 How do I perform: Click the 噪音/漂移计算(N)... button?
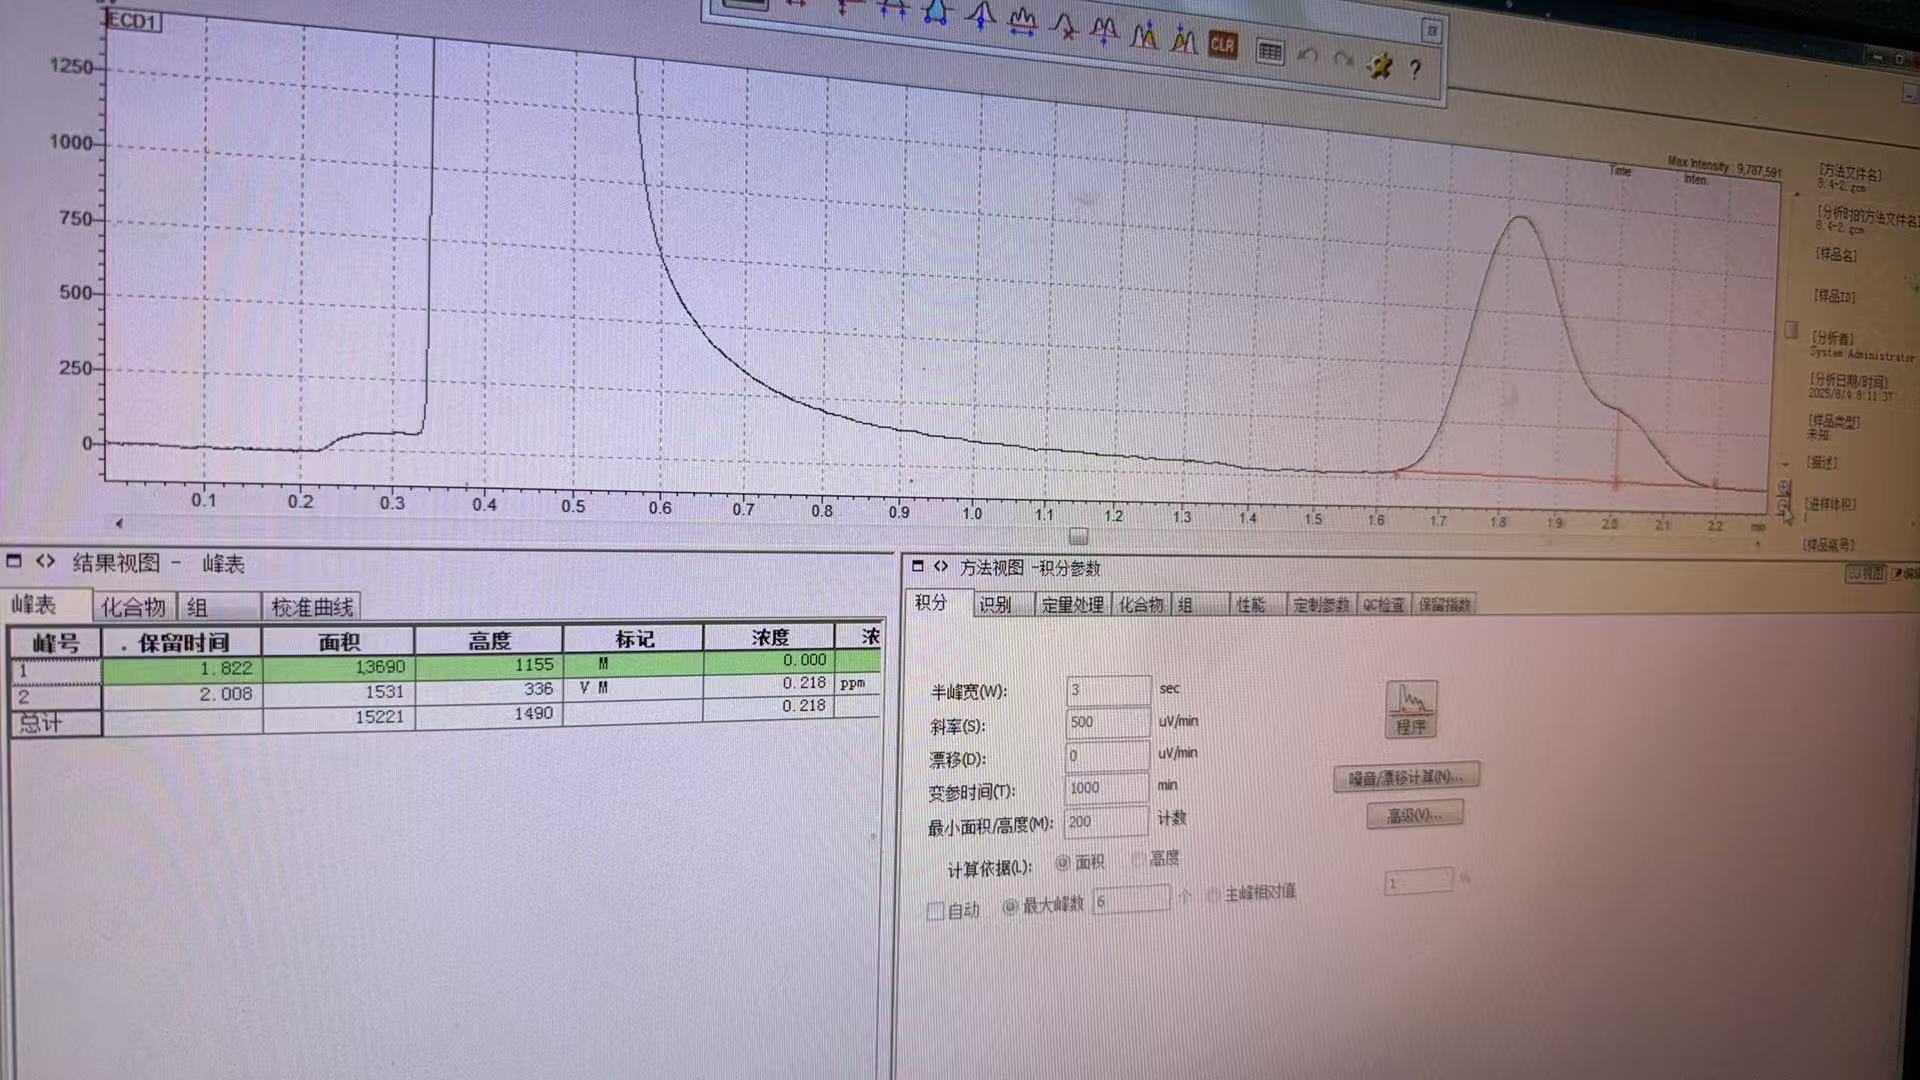coord(1405,777)
